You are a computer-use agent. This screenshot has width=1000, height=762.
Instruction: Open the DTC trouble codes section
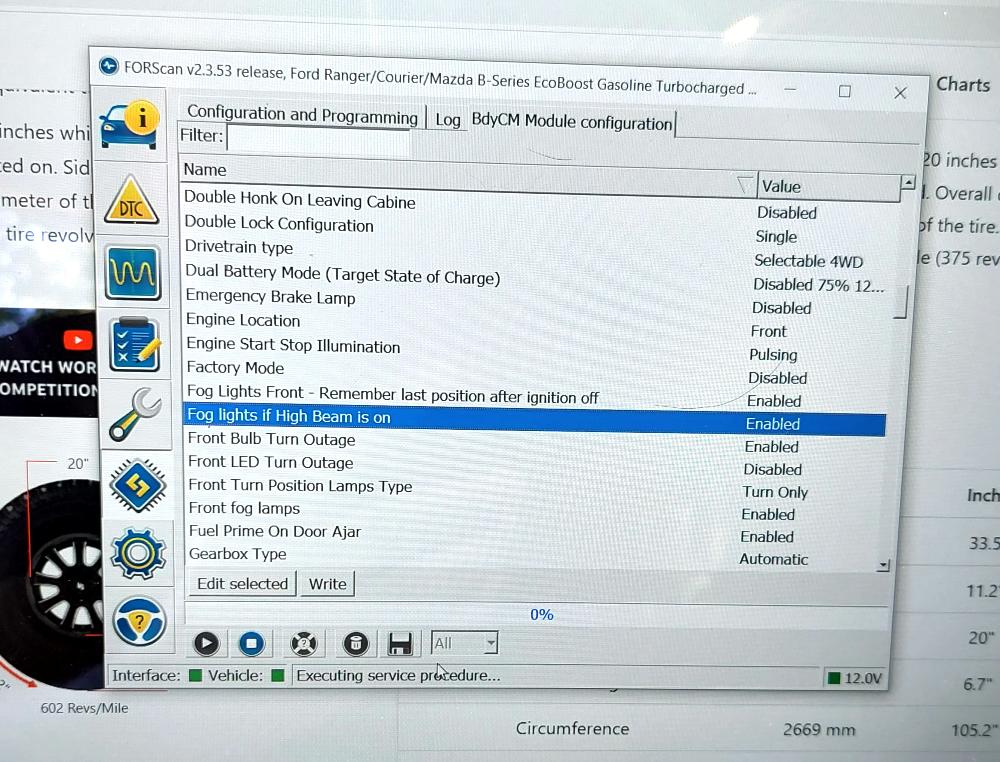pyautogui.click(x=132, y=201)
